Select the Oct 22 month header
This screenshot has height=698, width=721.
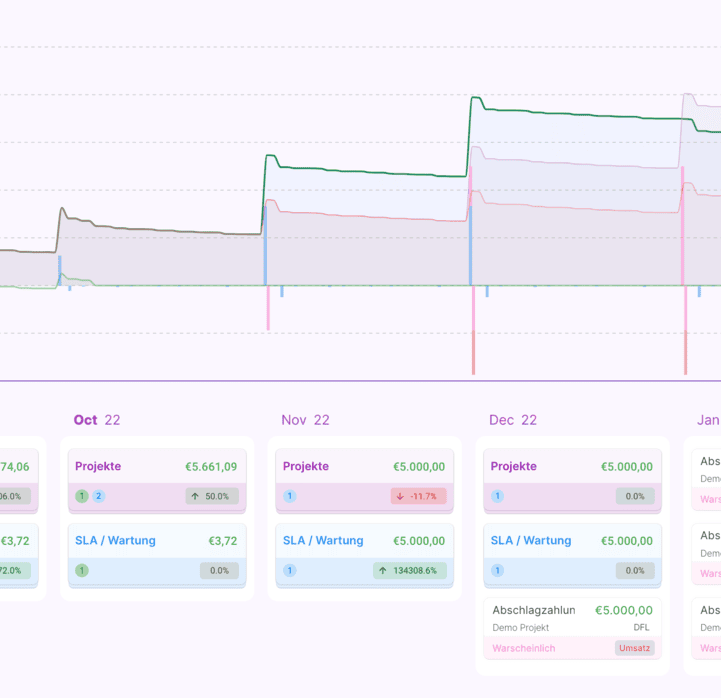click(x=96, y=420)
